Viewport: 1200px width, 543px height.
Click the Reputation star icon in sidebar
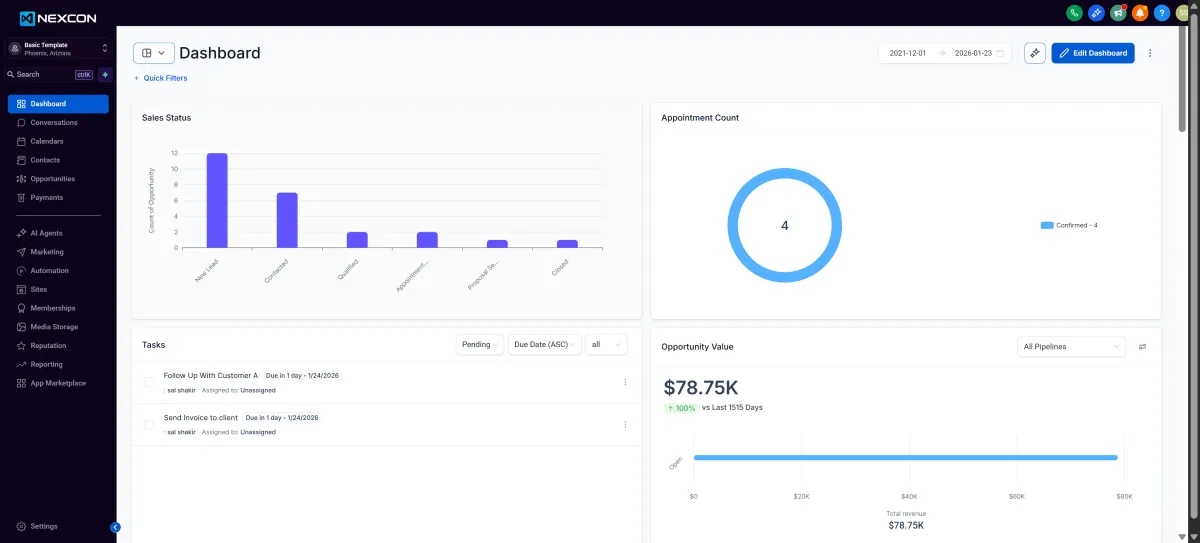click(x=21, y=345)
